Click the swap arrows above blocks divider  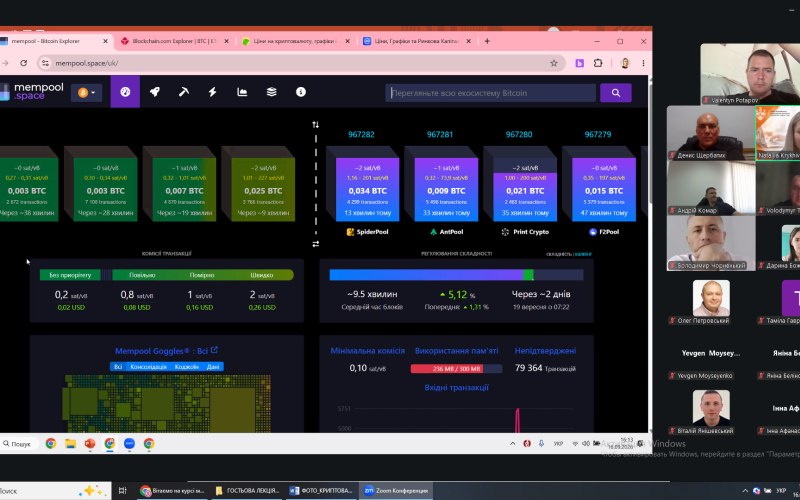tap(315, 124)
